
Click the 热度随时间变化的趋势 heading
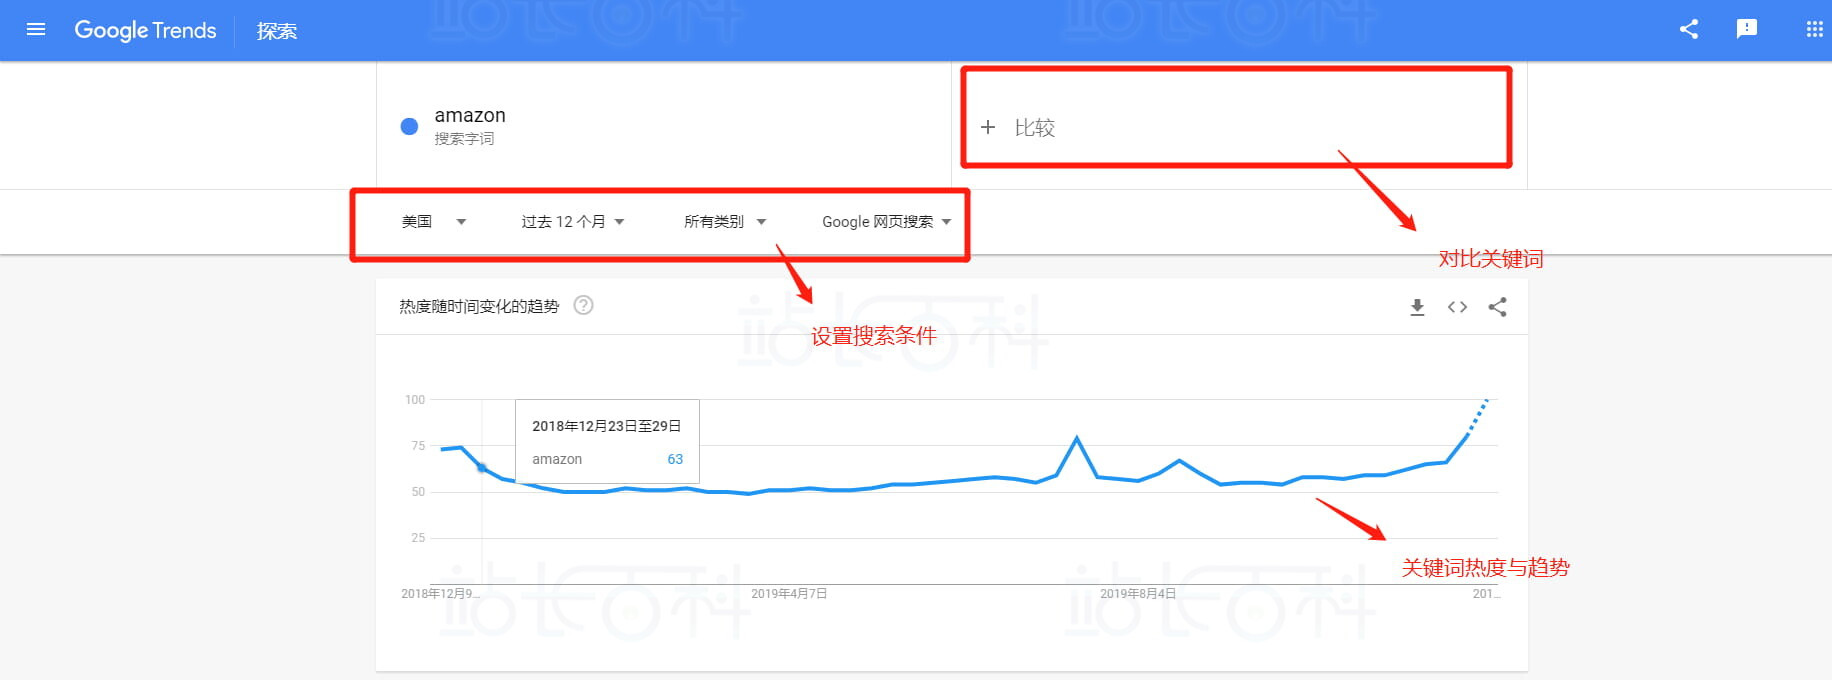coord(479,306)
